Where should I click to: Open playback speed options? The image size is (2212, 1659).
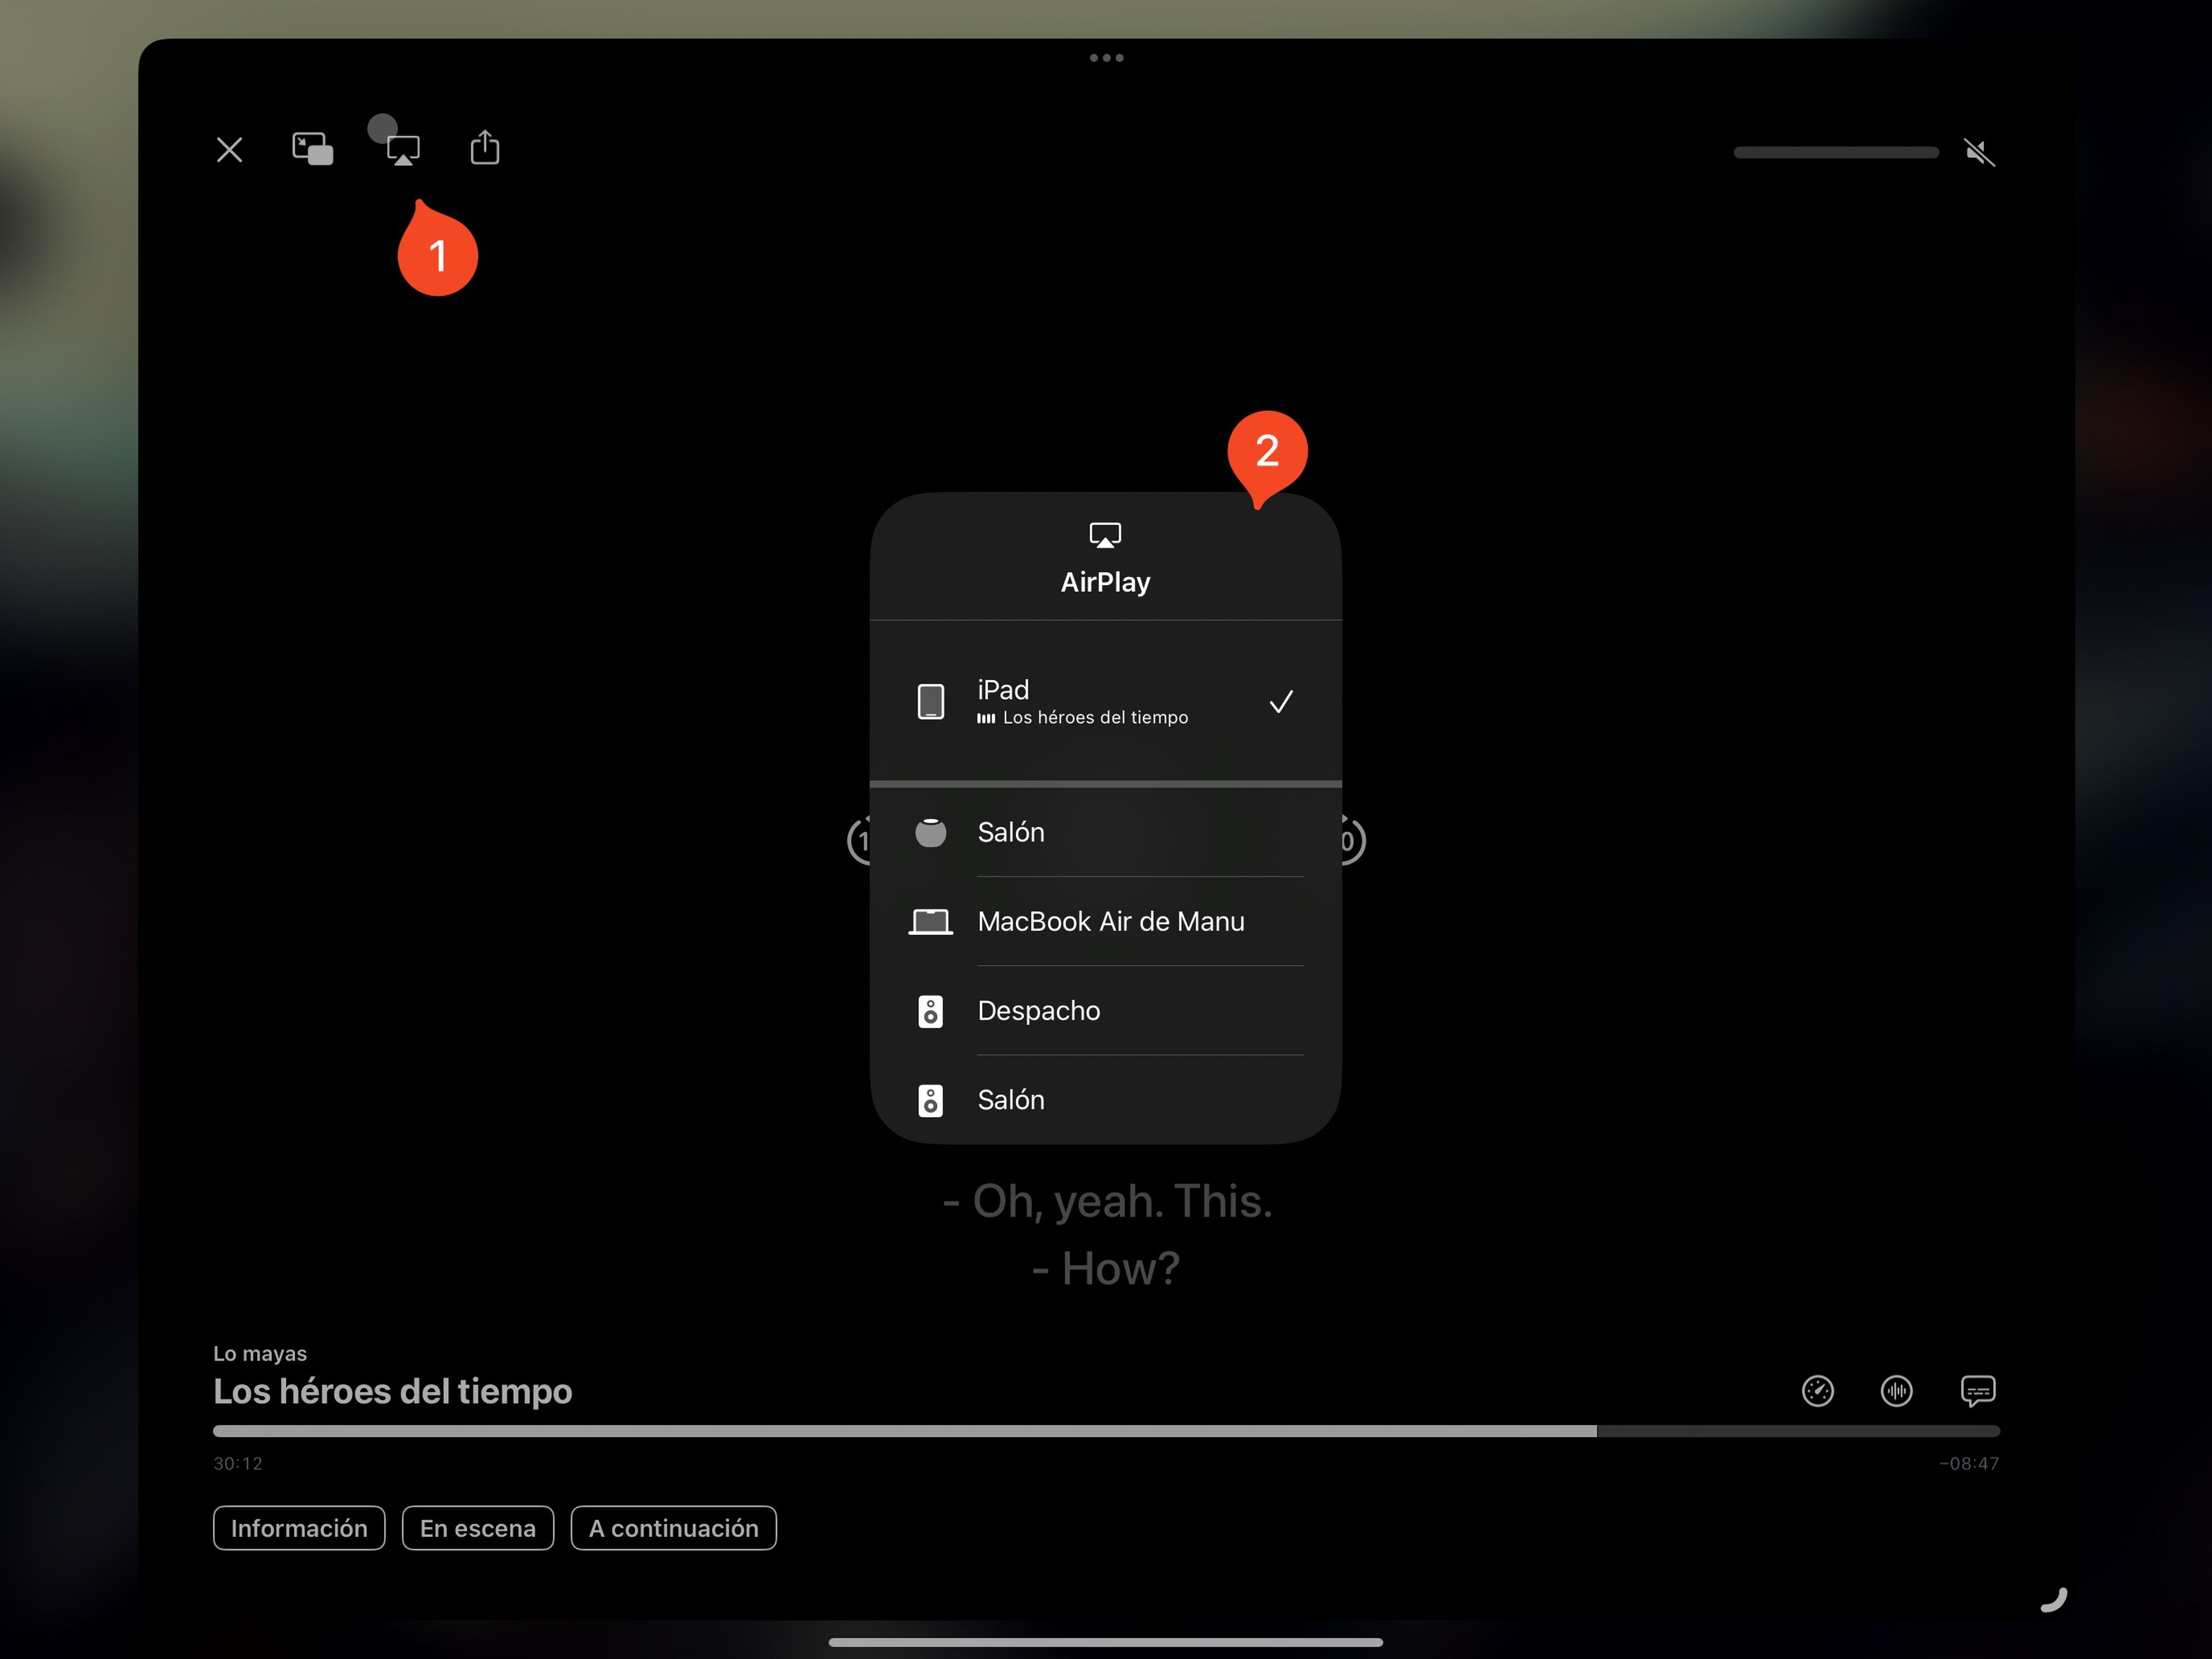[1817, 1391]
